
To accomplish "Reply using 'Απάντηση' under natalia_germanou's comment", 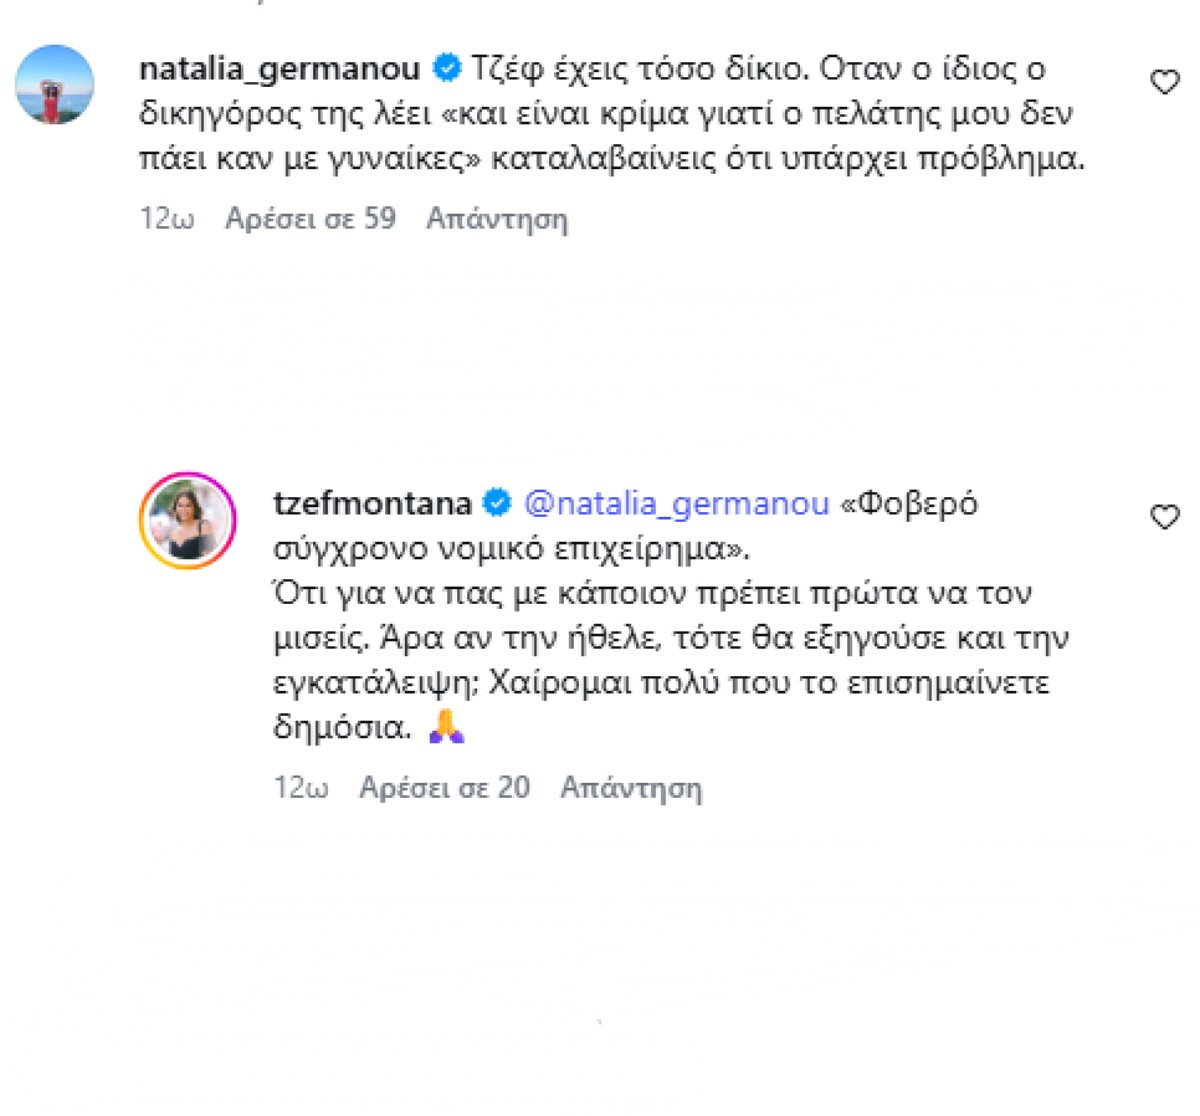I will (x=497, y=219).
